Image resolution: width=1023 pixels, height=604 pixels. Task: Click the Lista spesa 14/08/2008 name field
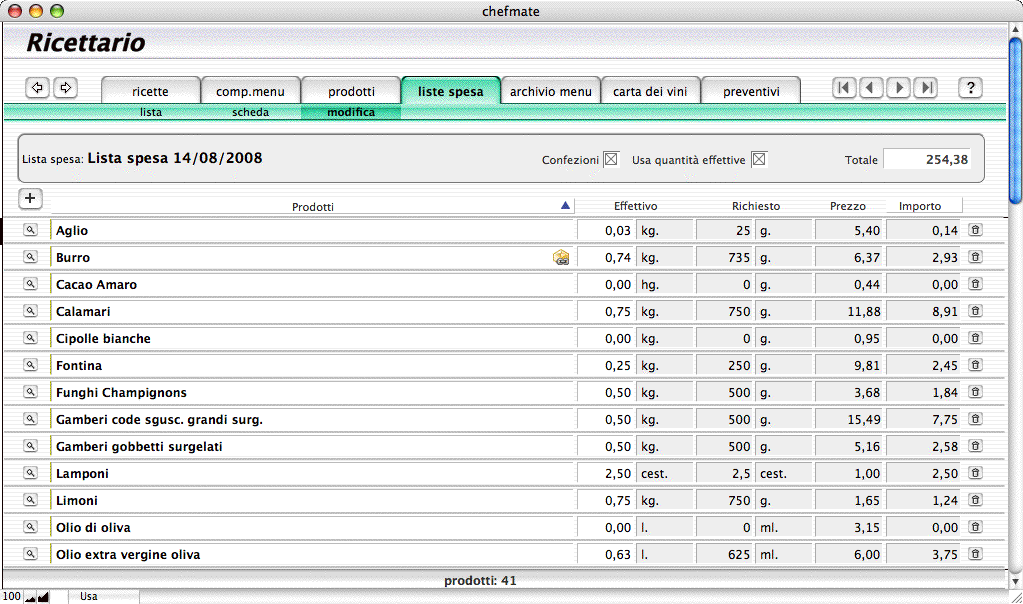175,158
